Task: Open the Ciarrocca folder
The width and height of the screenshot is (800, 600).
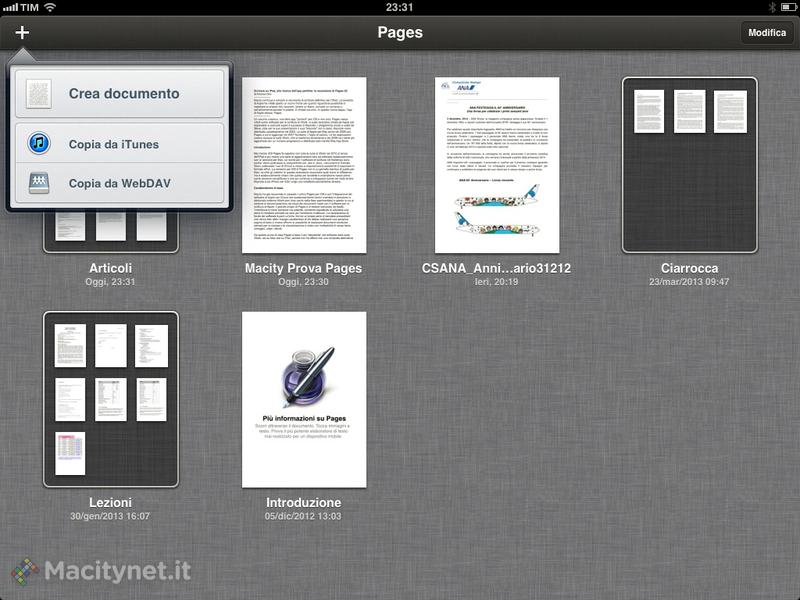Action: pos(689,165)
